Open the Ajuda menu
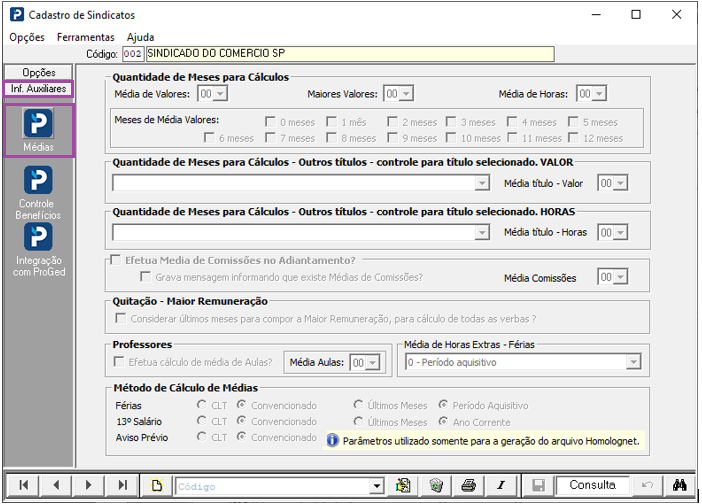Viewport: 702px width, 504px height. (x=140, y=37)
